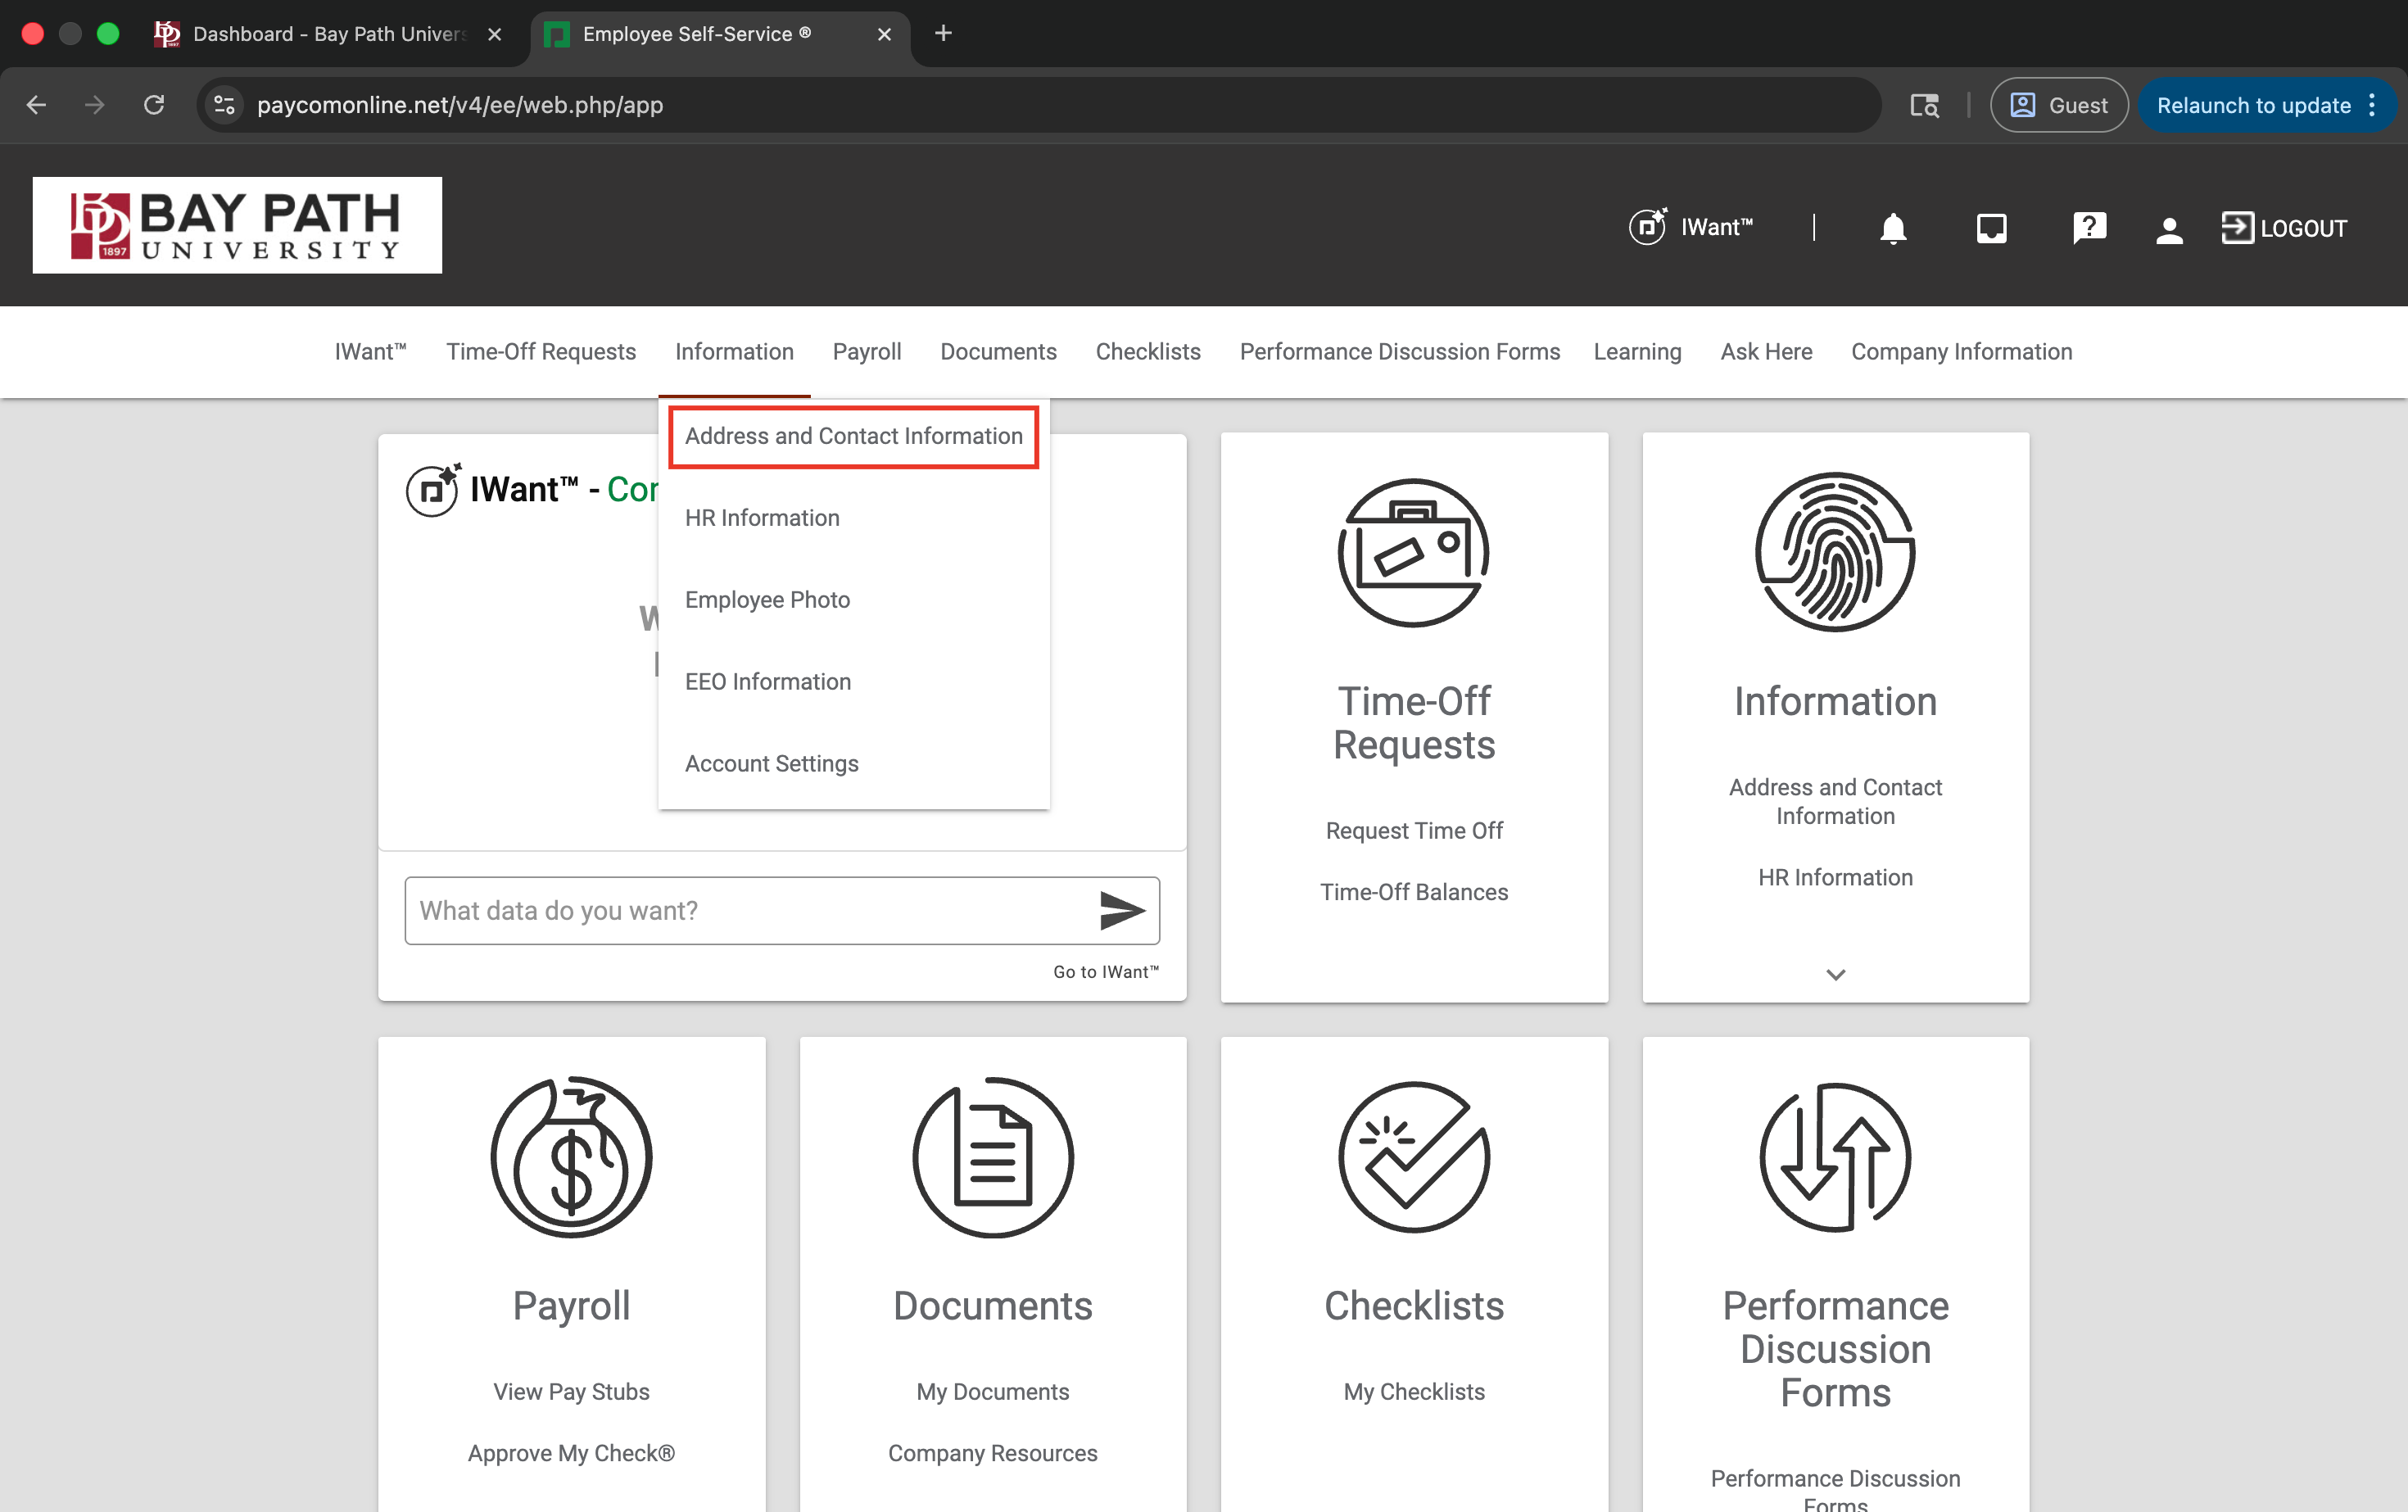The height and width of the screenshot is (1512, 2408).
Task: Open the Payroll menu in navigation
Action: pos(866,352)
